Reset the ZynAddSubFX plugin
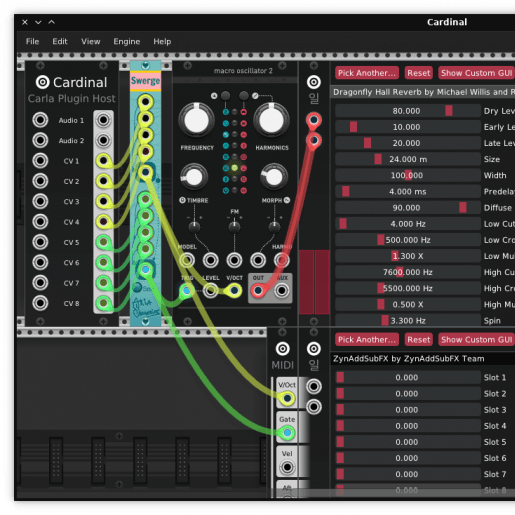The width and height of the screenshot is (515, 515). click(419, 340)
